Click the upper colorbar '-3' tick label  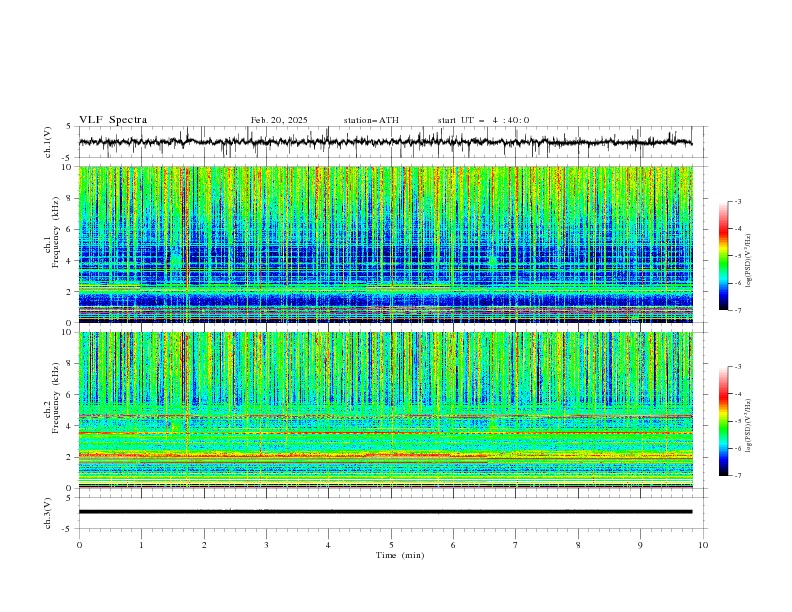737,201
